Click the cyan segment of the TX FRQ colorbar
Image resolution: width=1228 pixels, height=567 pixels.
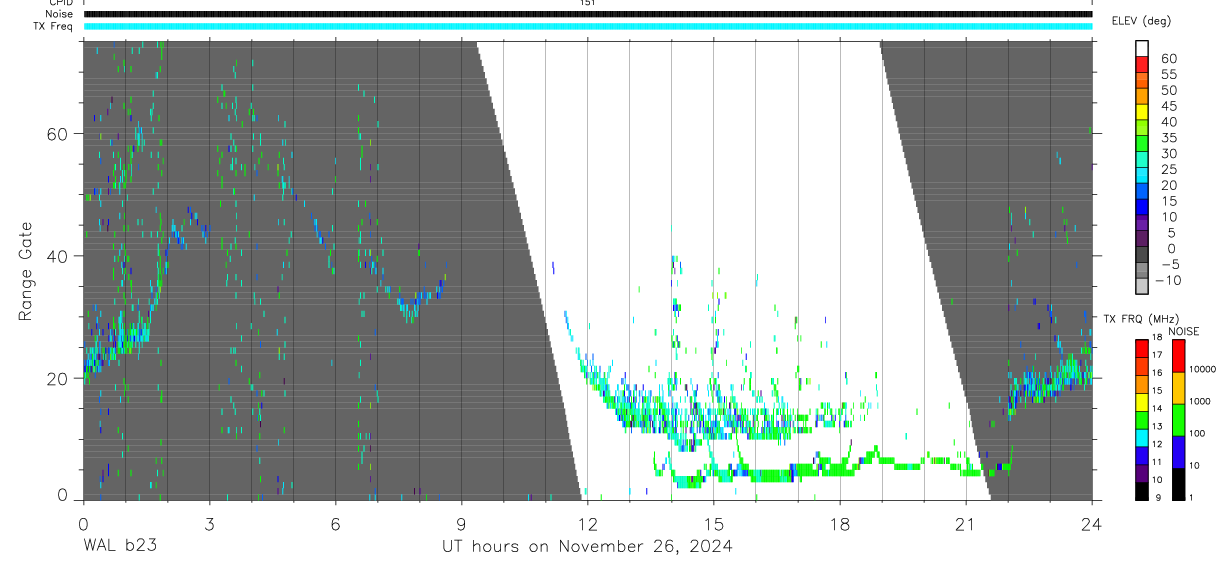(1142, 438)
